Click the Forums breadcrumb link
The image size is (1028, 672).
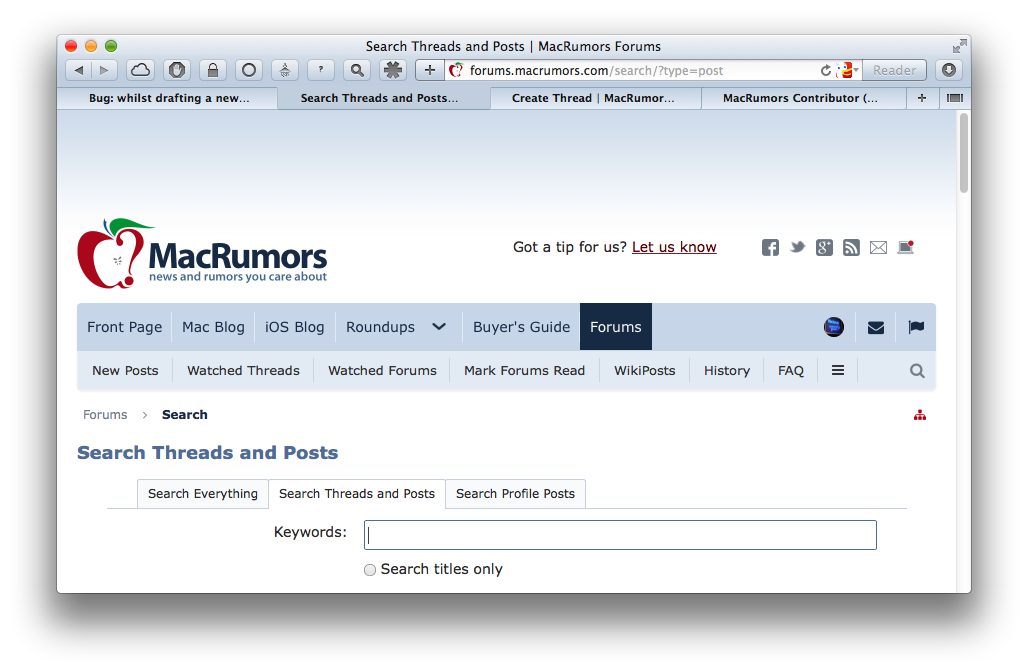pos(105,414)
